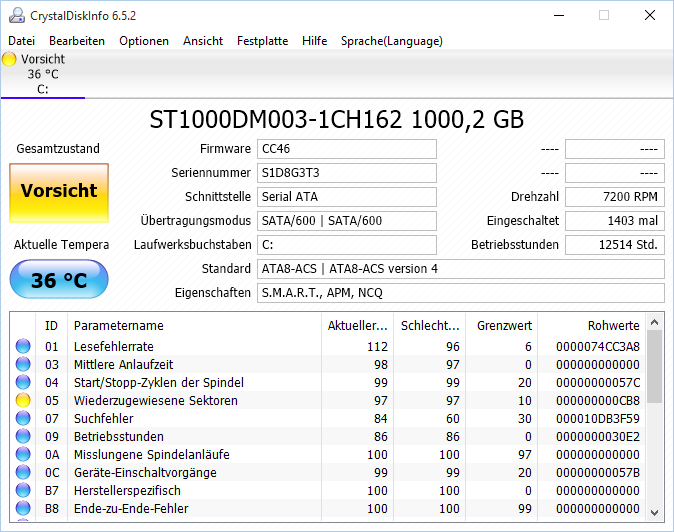
Task: Open the Optionen menu
Action: [144, 41]
